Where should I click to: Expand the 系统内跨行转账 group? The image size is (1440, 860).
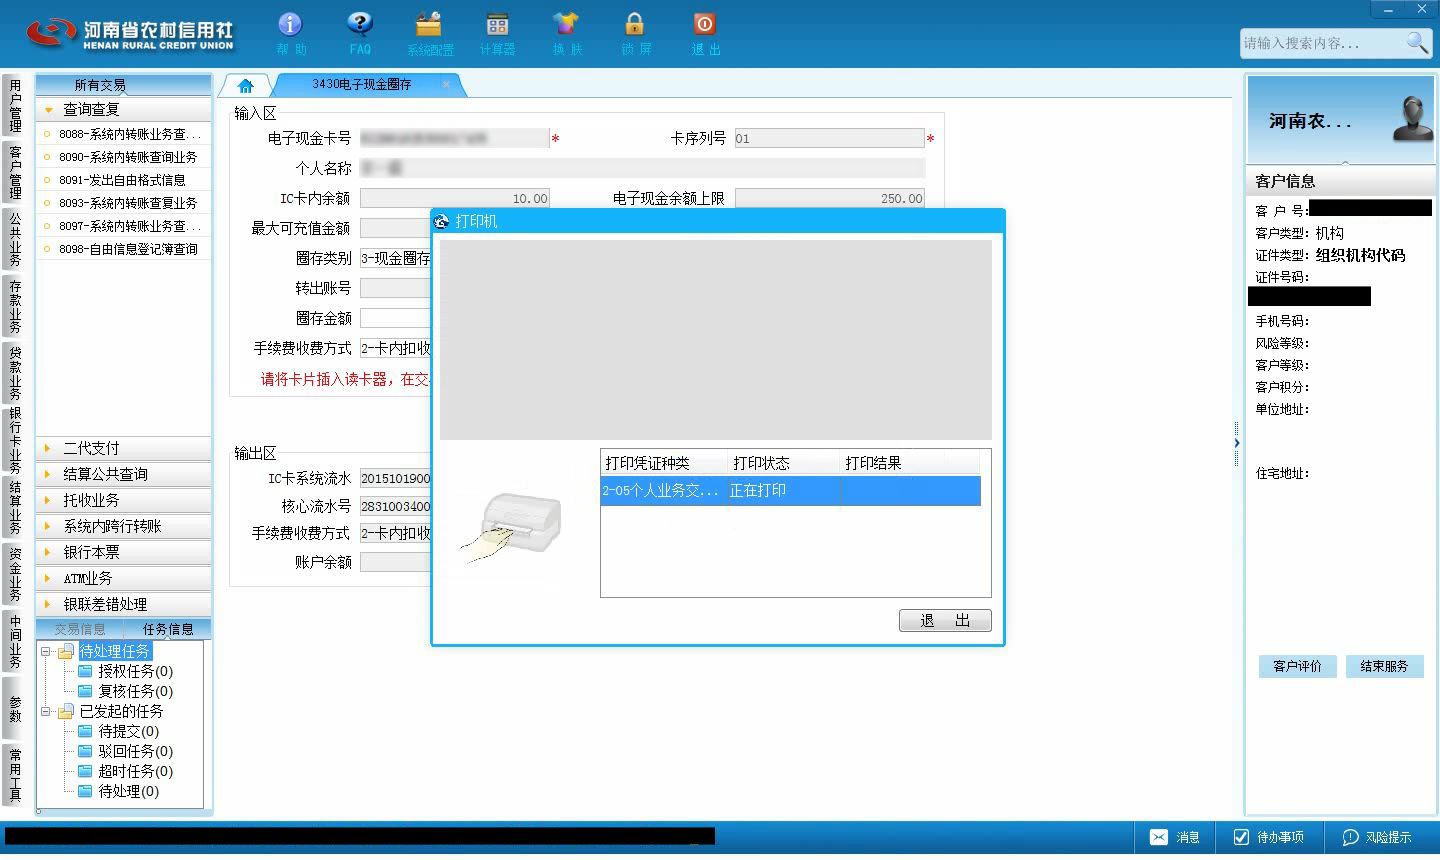coord(124,526)
